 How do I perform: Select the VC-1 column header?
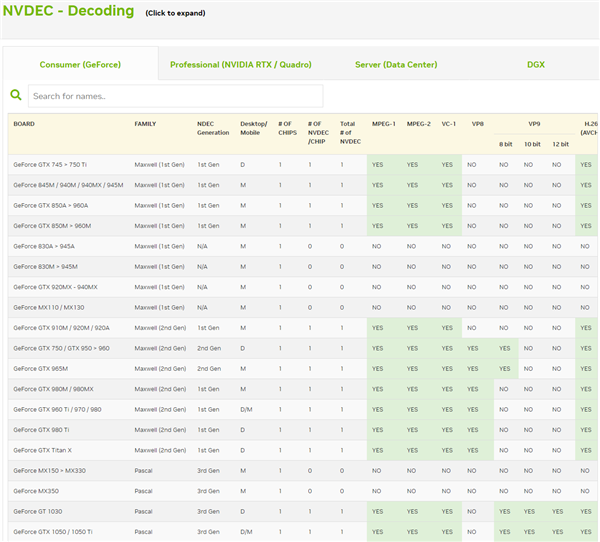[447, 123]
